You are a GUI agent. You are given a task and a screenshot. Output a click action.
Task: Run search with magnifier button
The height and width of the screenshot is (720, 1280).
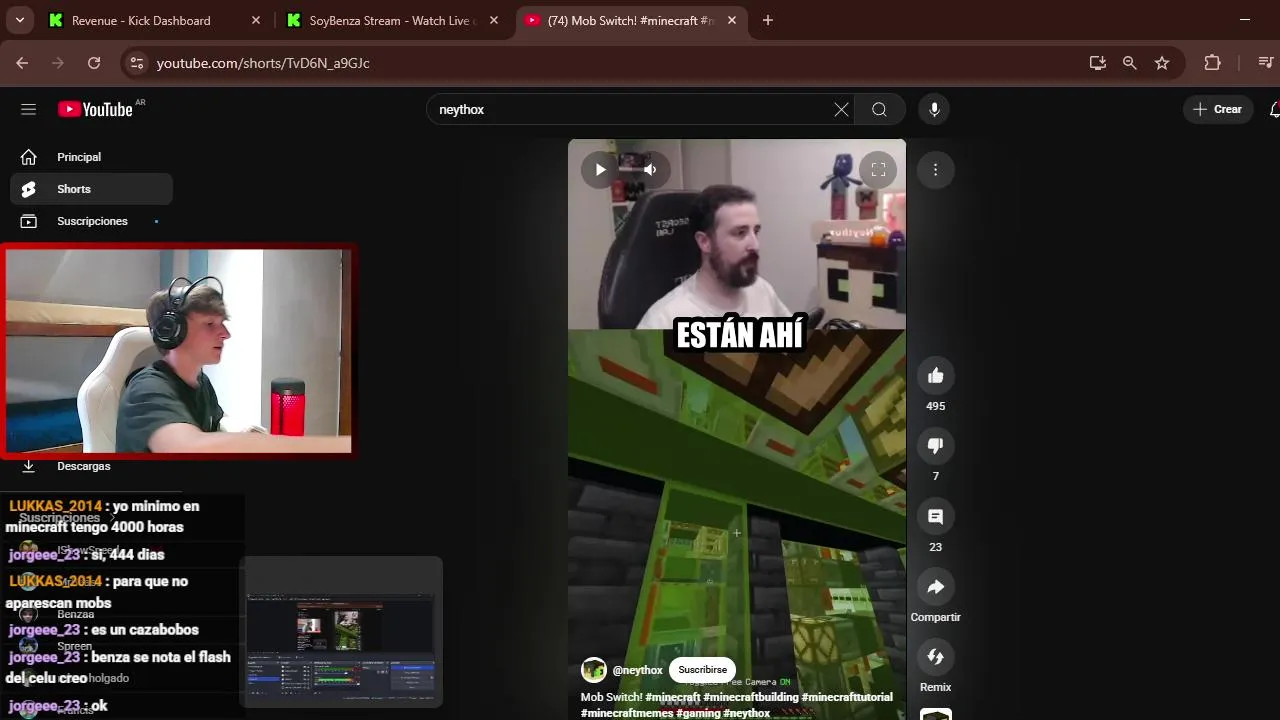[x=879, y=109]
